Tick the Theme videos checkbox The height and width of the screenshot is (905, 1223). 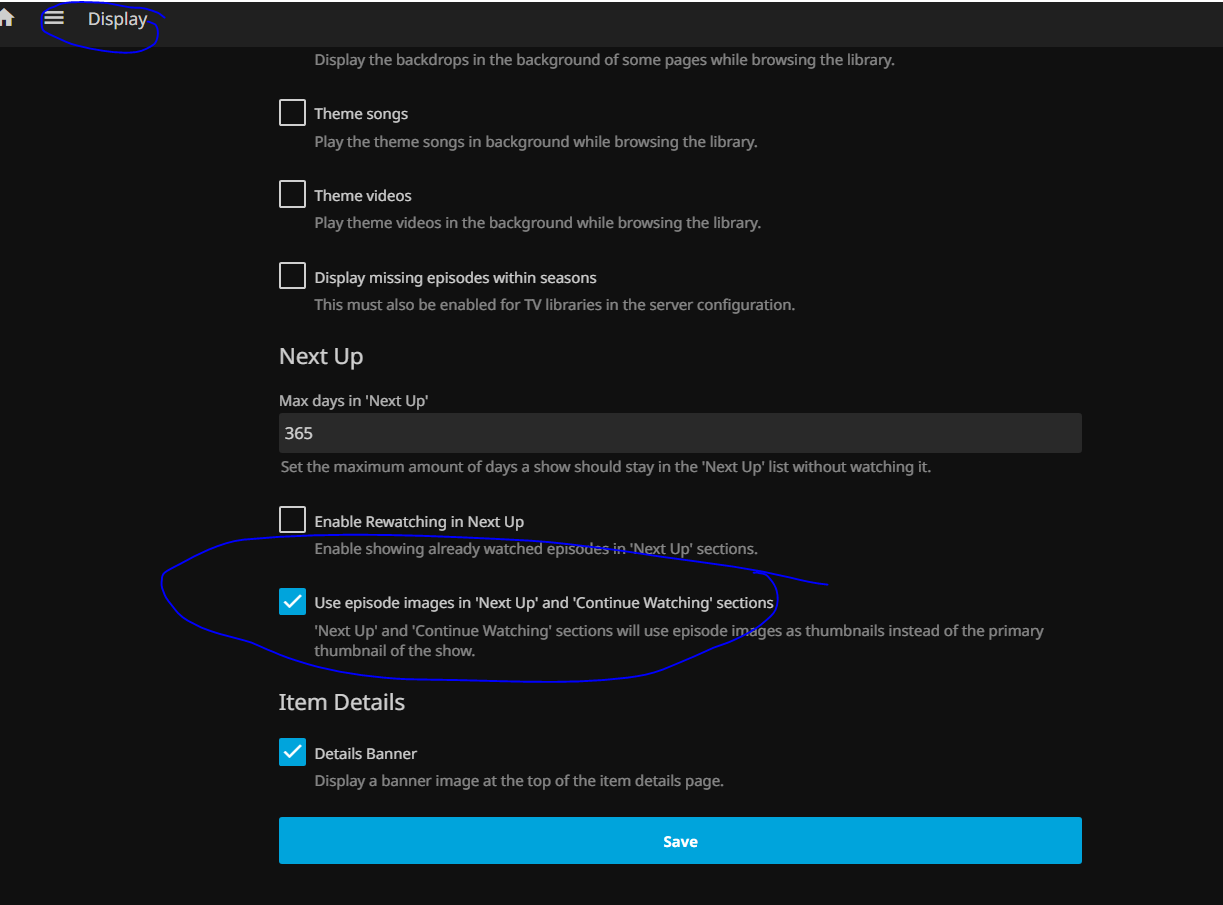[292, 195]
